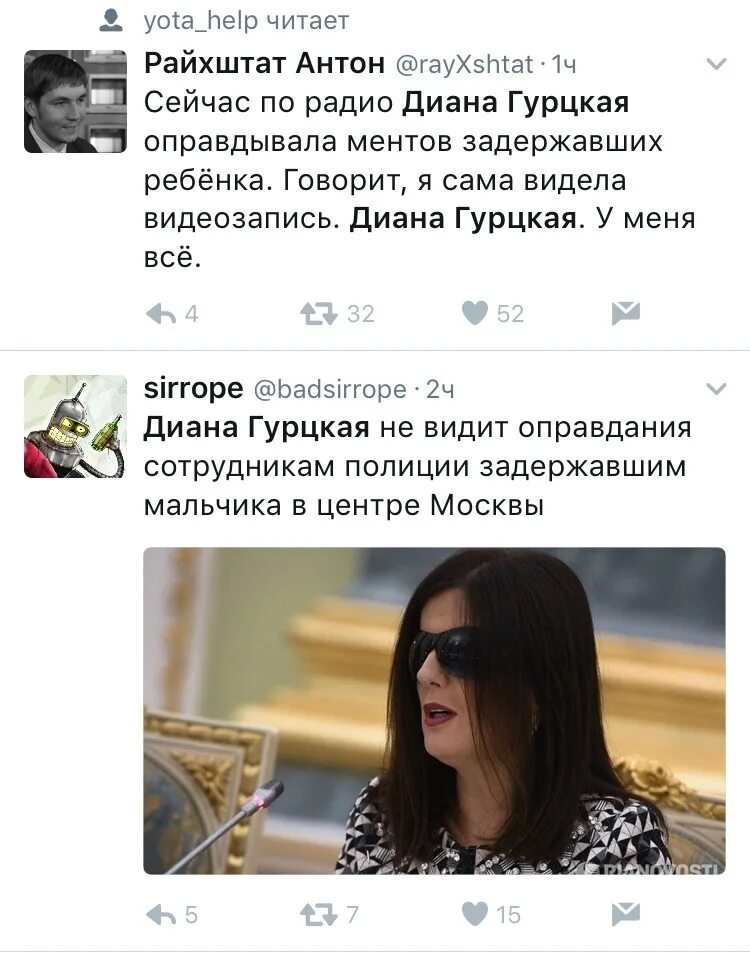This screenshot has height=959, width=750.
Task: Open the yota_help читает follower icon
Action: click(111, 22)
